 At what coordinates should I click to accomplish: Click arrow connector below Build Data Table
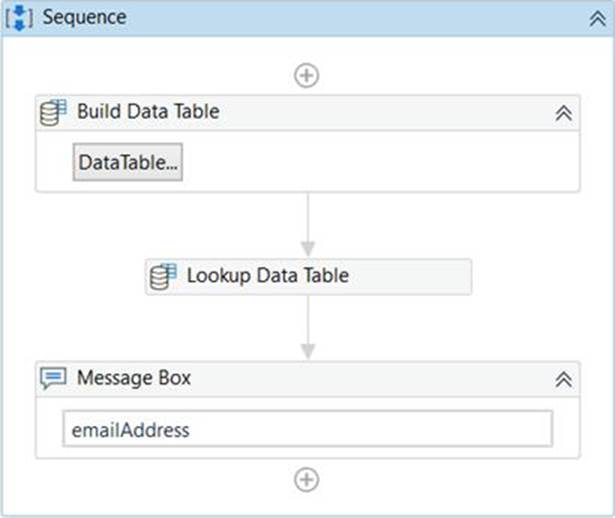click(308, 225)
